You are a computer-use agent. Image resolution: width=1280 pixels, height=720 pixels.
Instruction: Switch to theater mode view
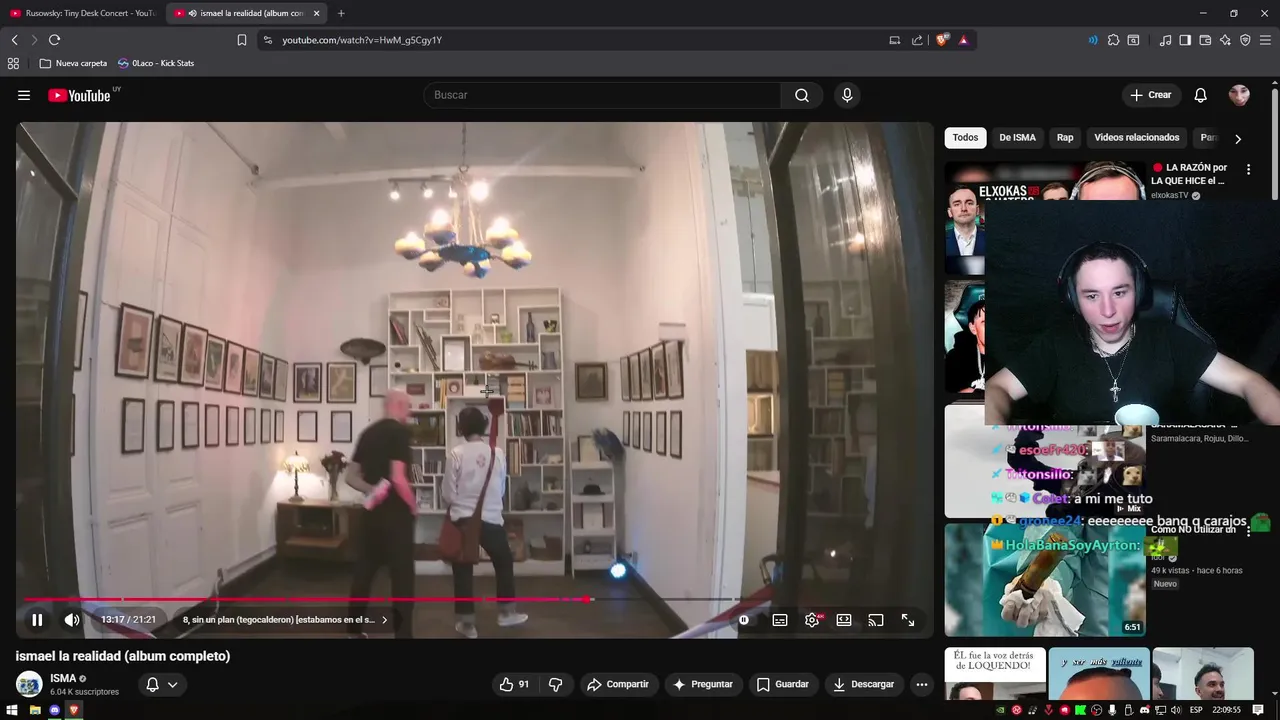point(844,620)
